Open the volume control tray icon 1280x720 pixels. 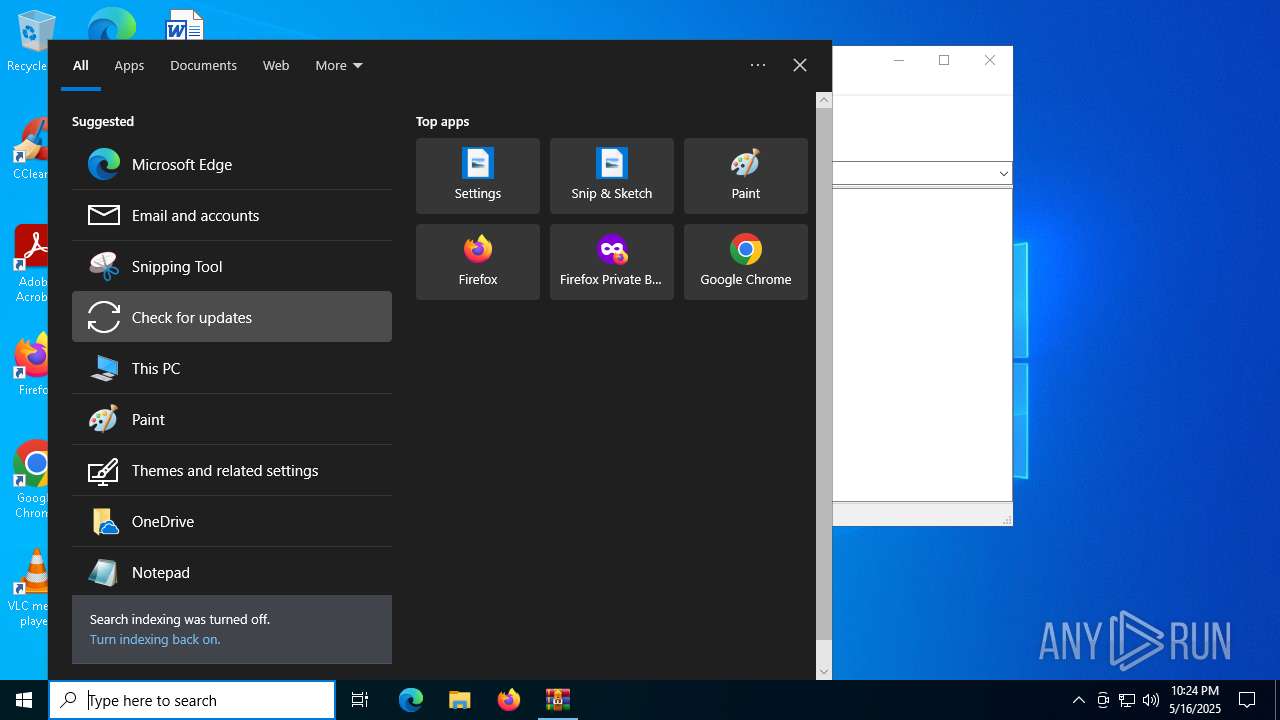click(x=1151, y=700)
